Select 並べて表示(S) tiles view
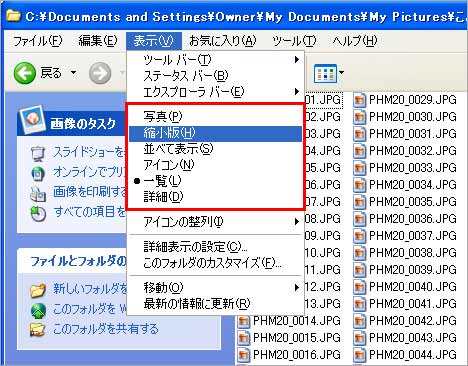 click(x=215, y=149)
